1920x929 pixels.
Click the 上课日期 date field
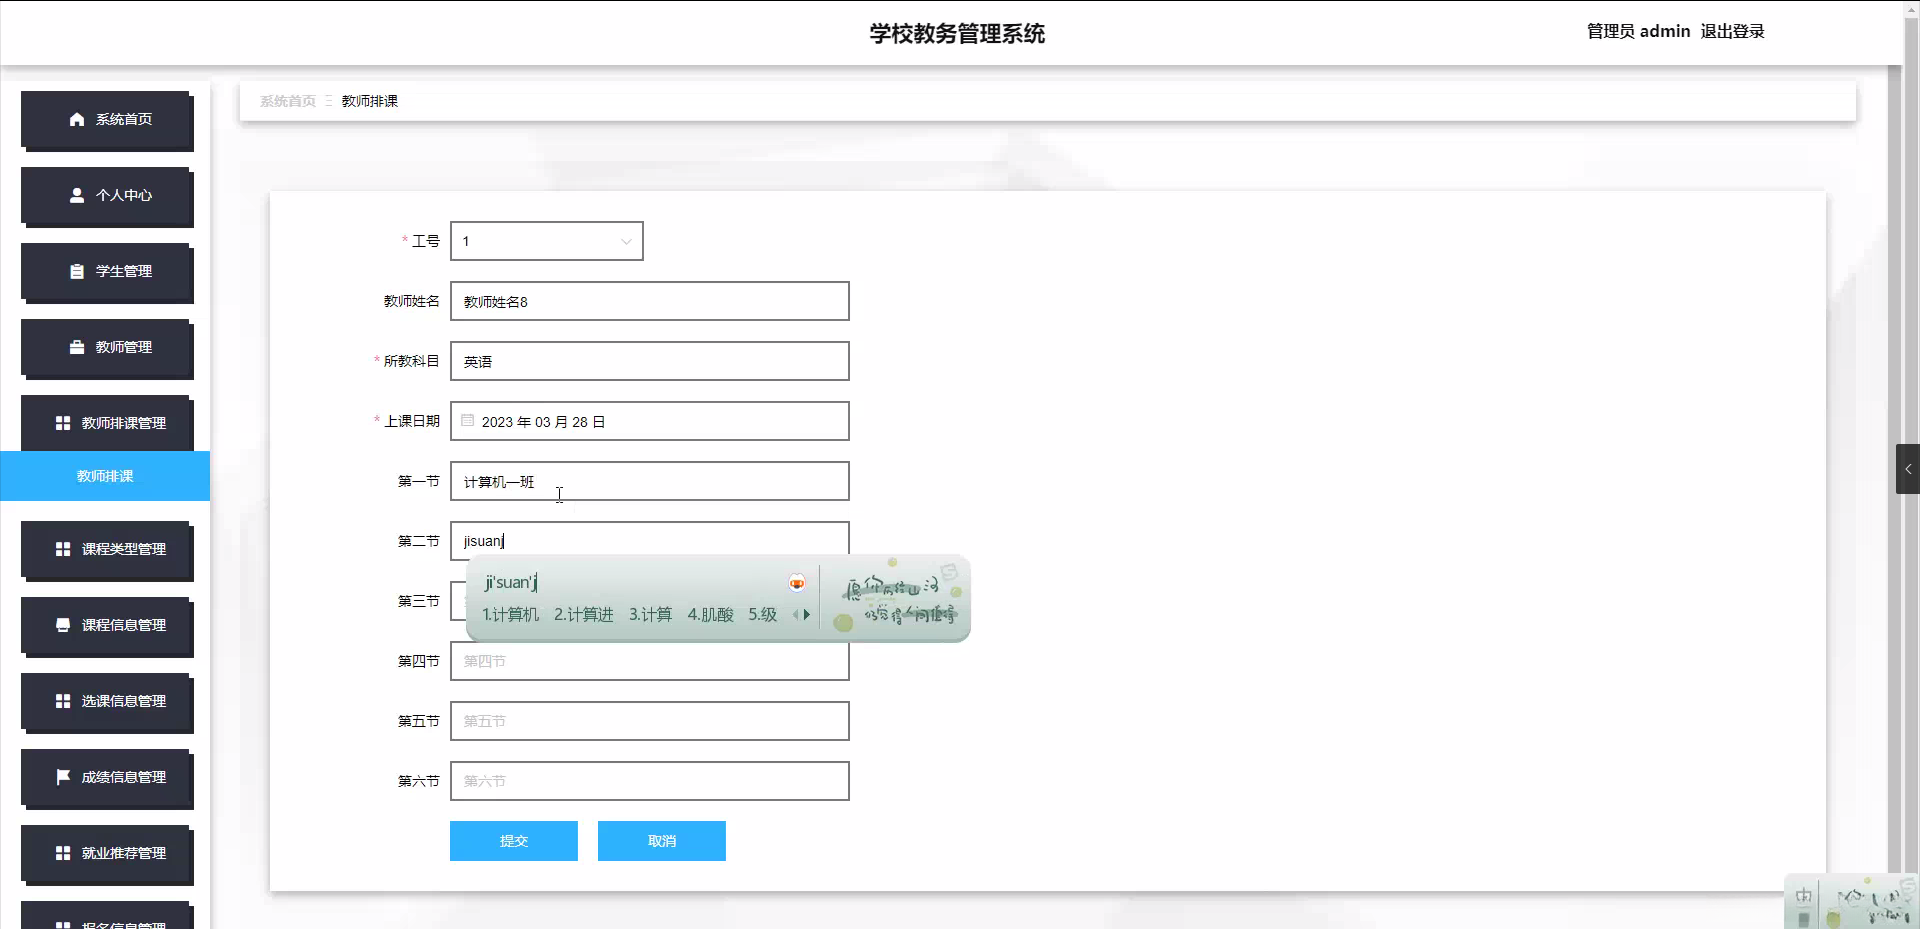pos(650,421)
